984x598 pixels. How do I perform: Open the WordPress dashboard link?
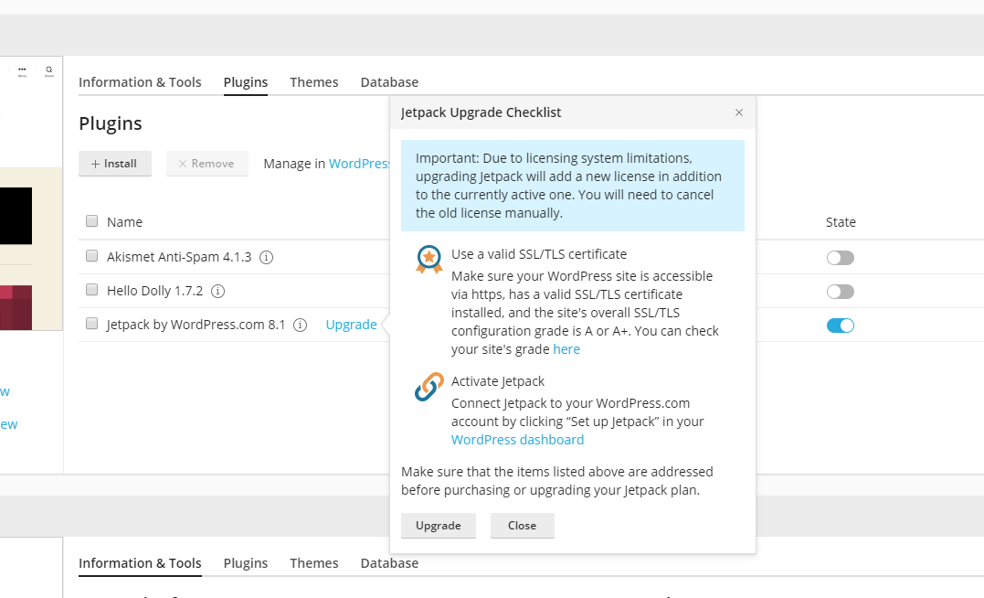tap(518, 440)
